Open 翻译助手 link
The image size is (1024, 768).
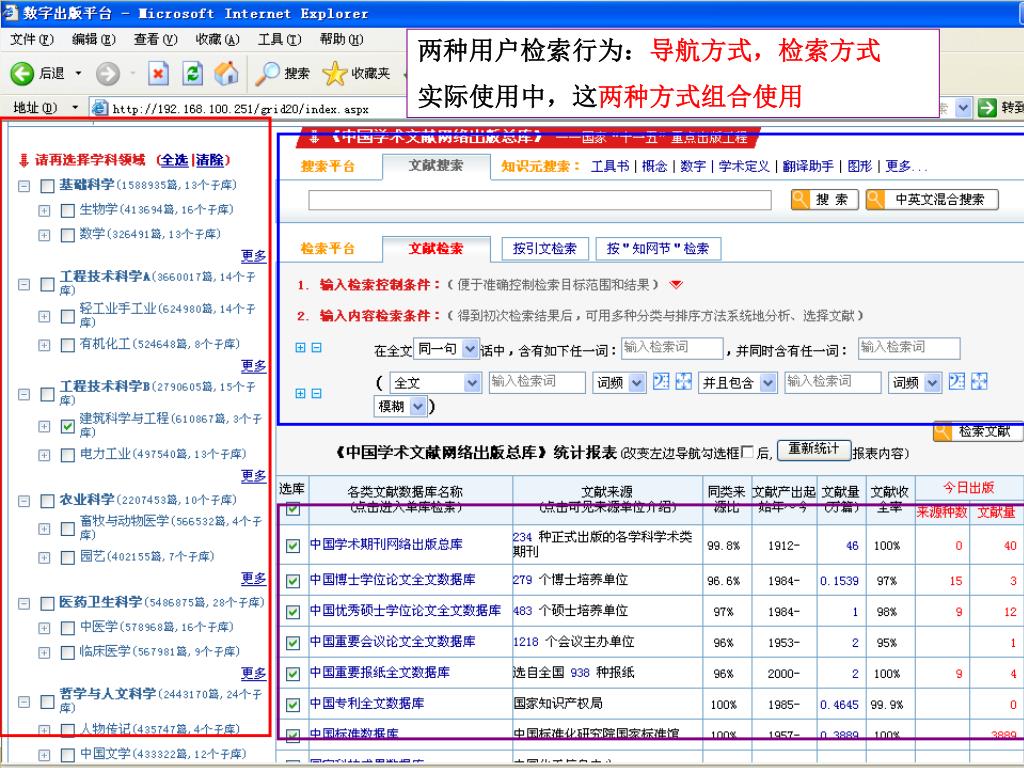click(x=808, y=167)
